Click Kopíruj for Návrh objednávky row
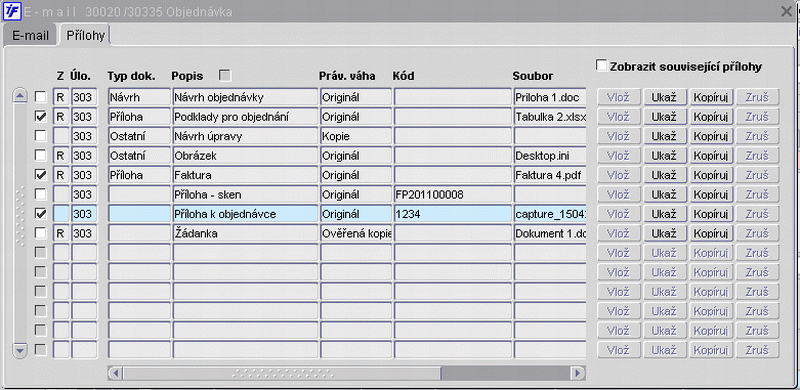800x390 pixels. point(712,97)
